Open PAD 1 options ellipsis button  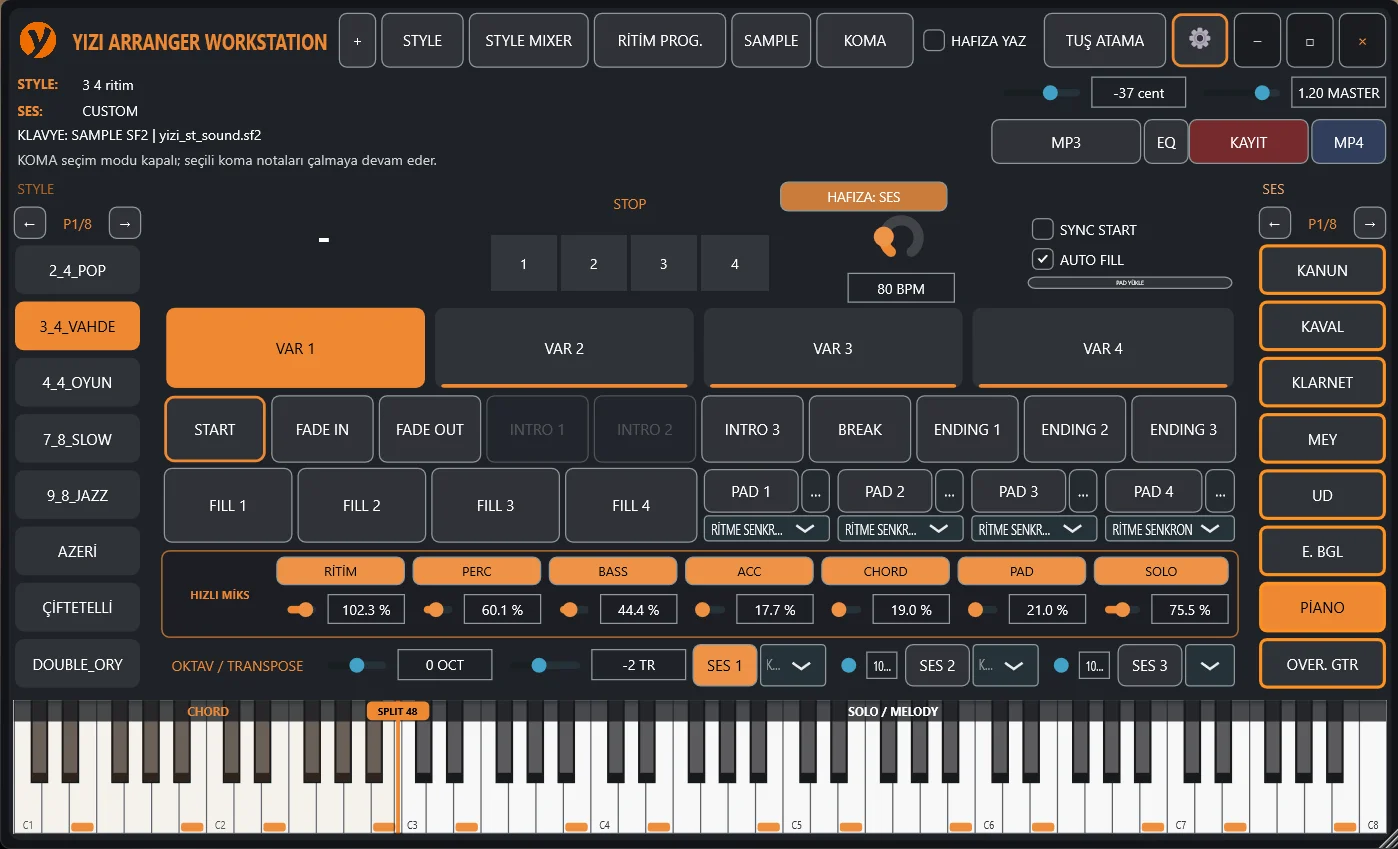pos(815,491)
